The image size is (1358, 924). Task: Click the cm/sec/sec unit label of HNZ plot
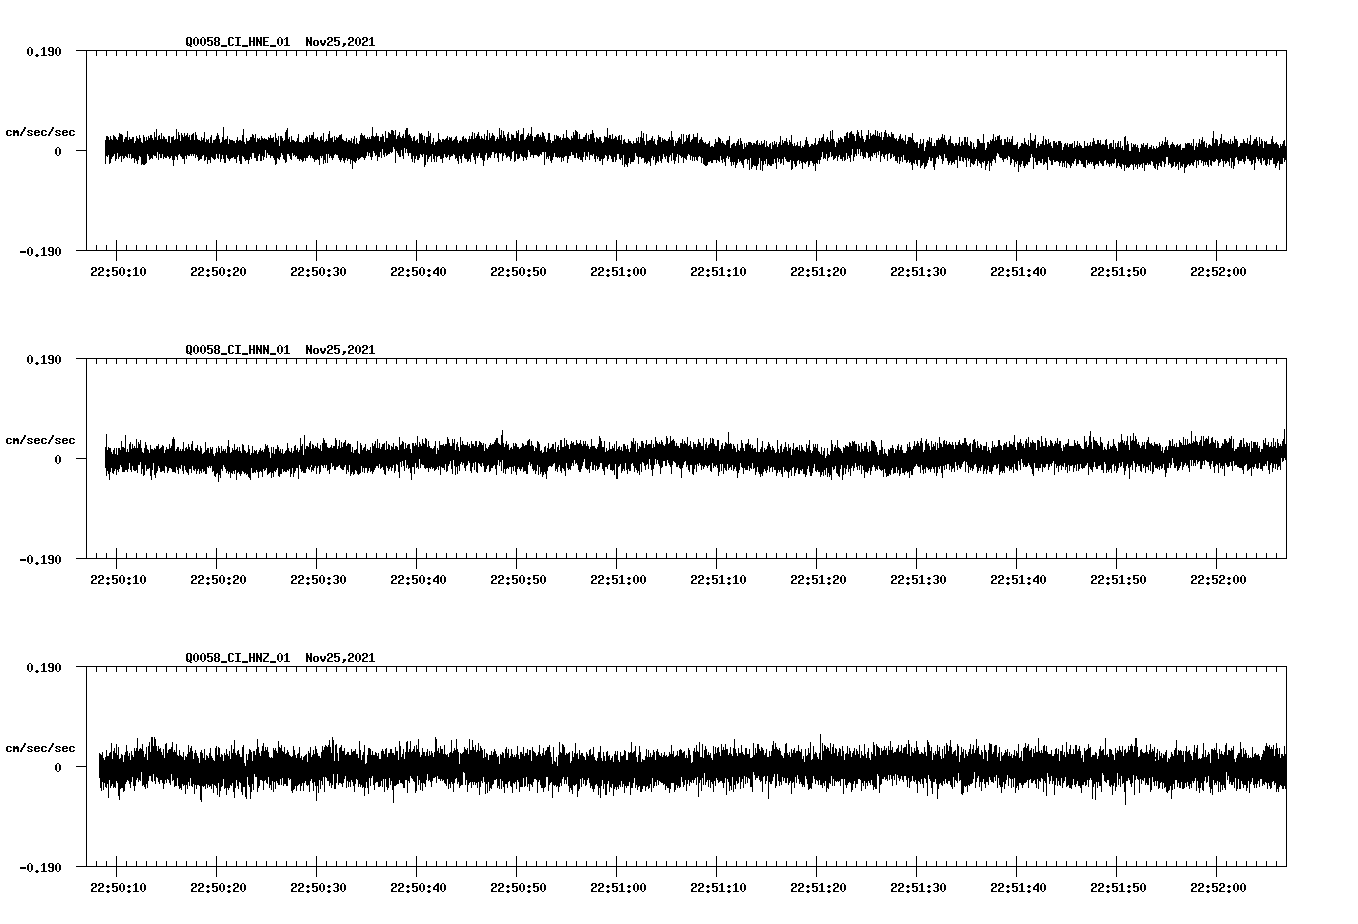click(40, 748)
